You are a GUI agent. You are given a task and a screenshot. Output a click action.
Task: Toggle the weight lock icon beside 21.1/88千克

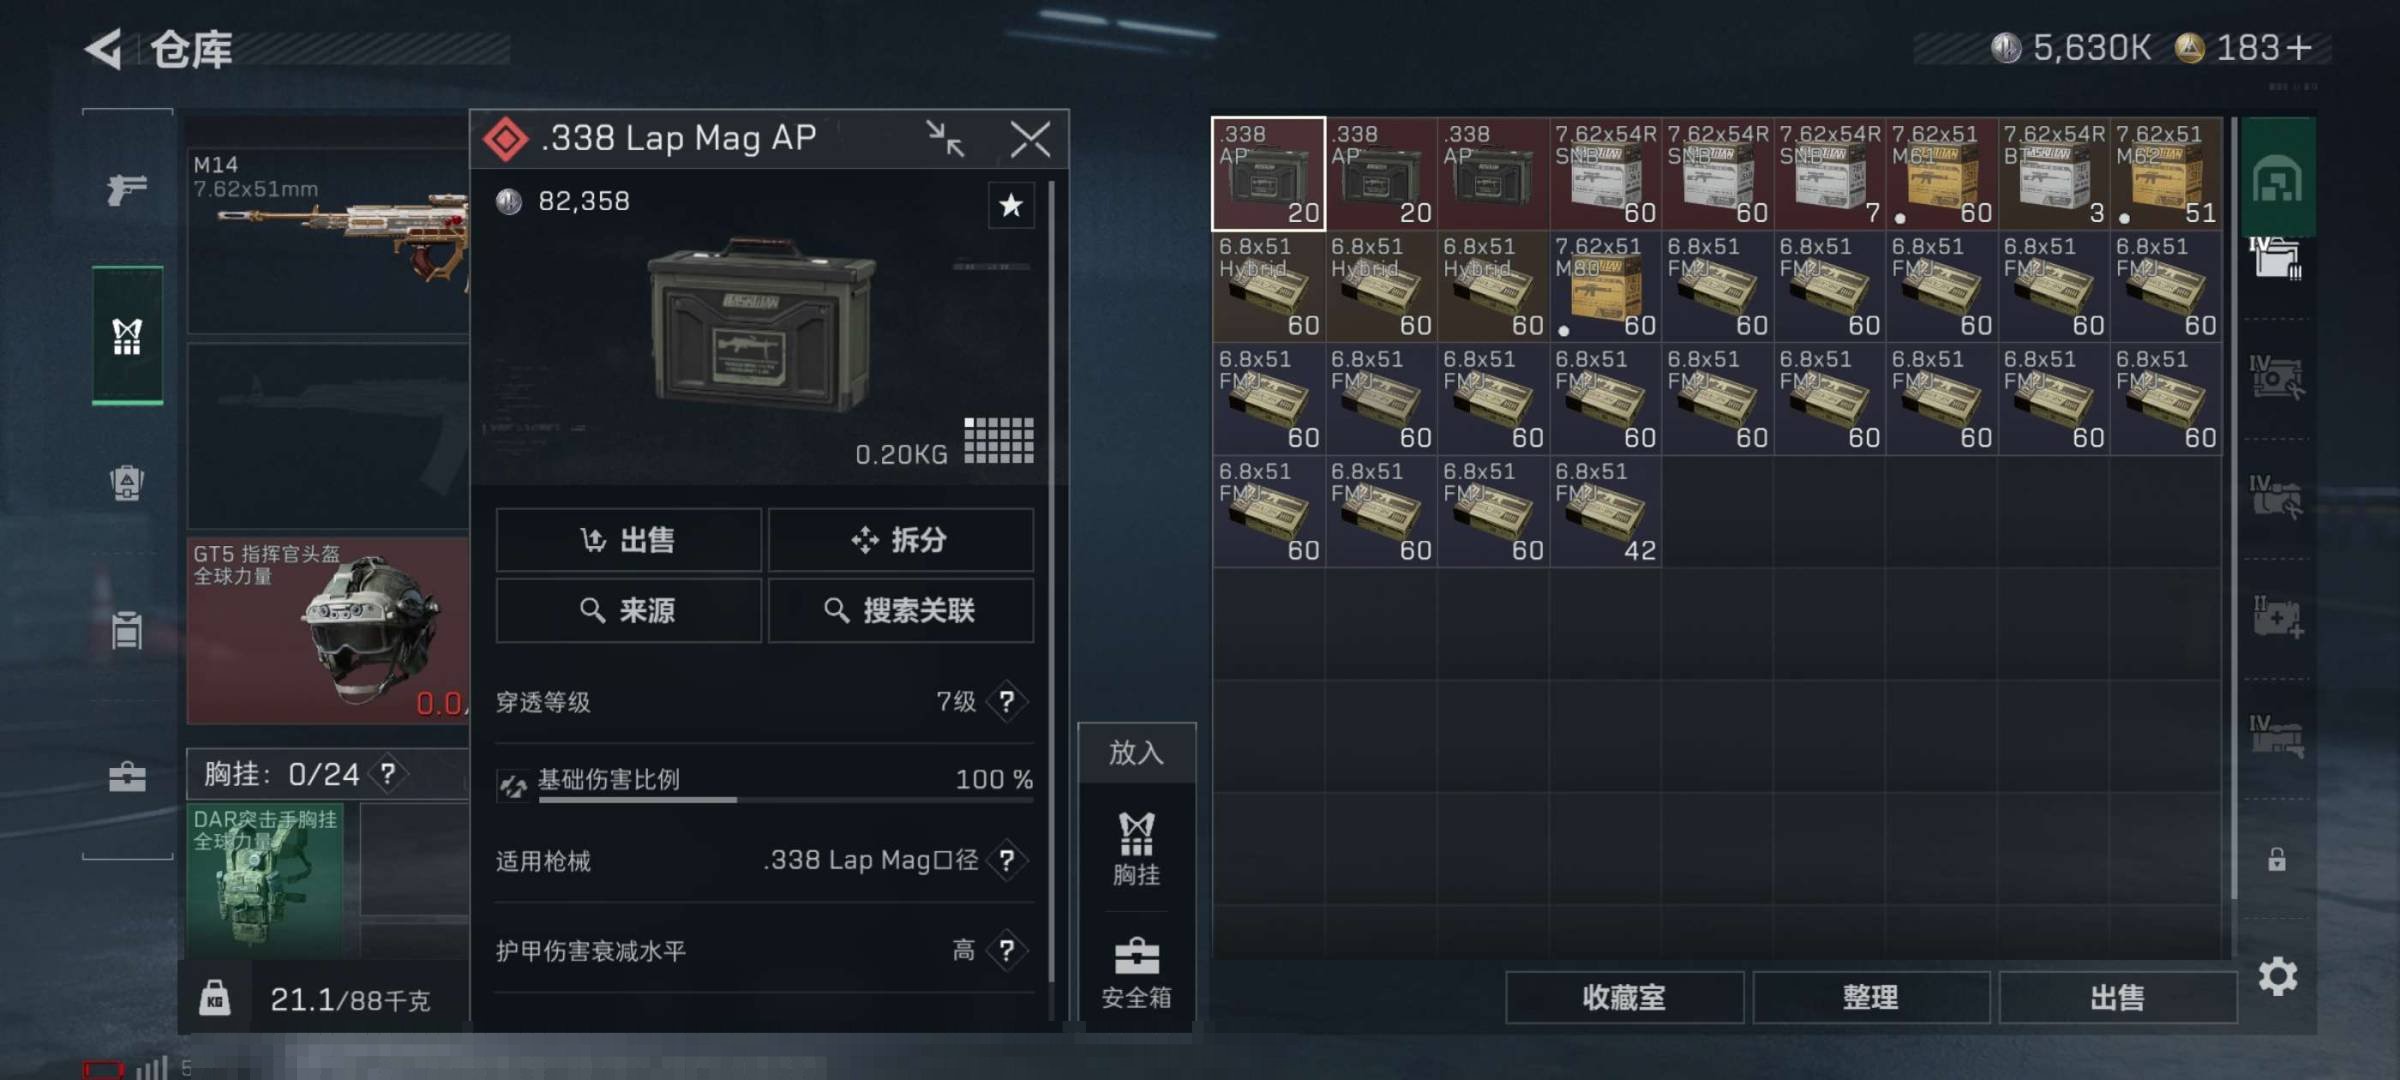pos(215,998)
